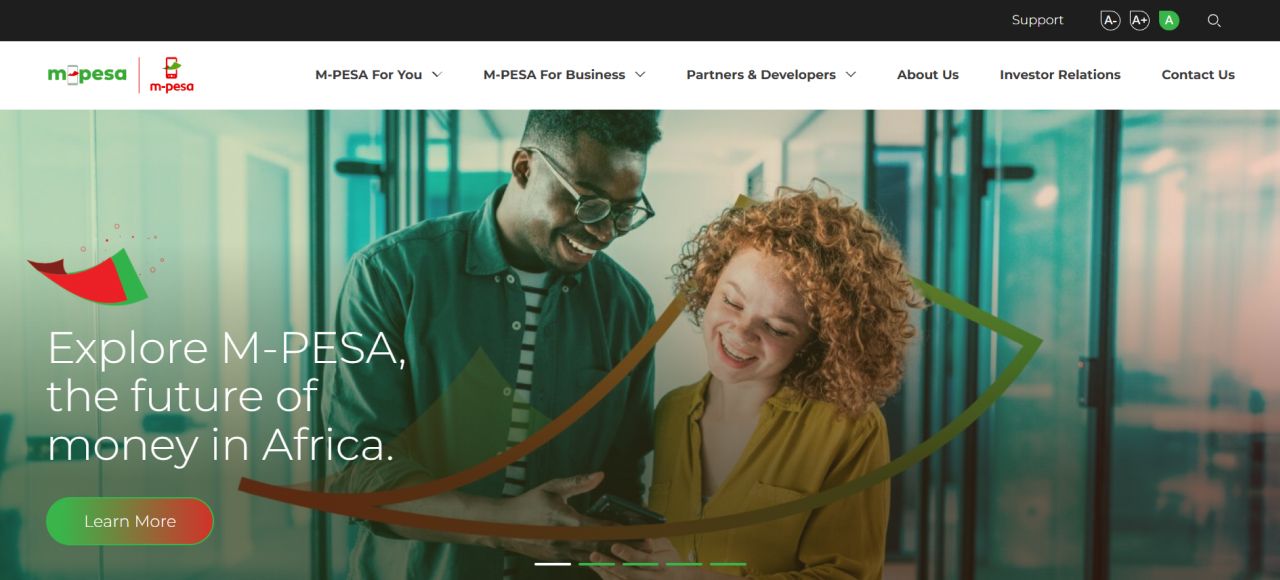Switch to the third carousel slide indicator
The image size is (1280, 580).
[641, 564]
